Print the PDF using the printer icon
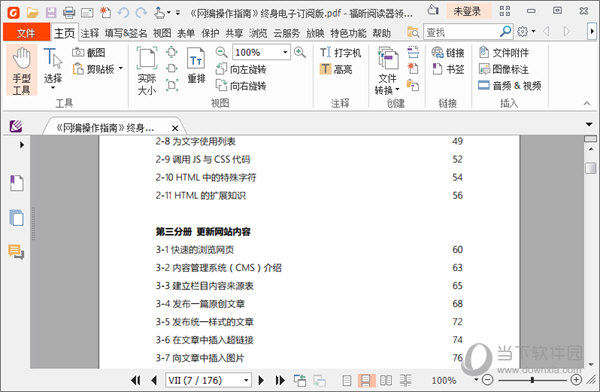 tap(69, 13)
